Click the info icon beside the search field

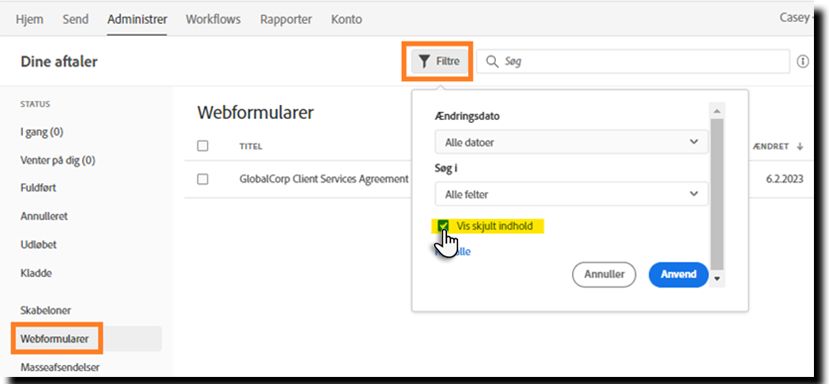click(x=803, y=62)
